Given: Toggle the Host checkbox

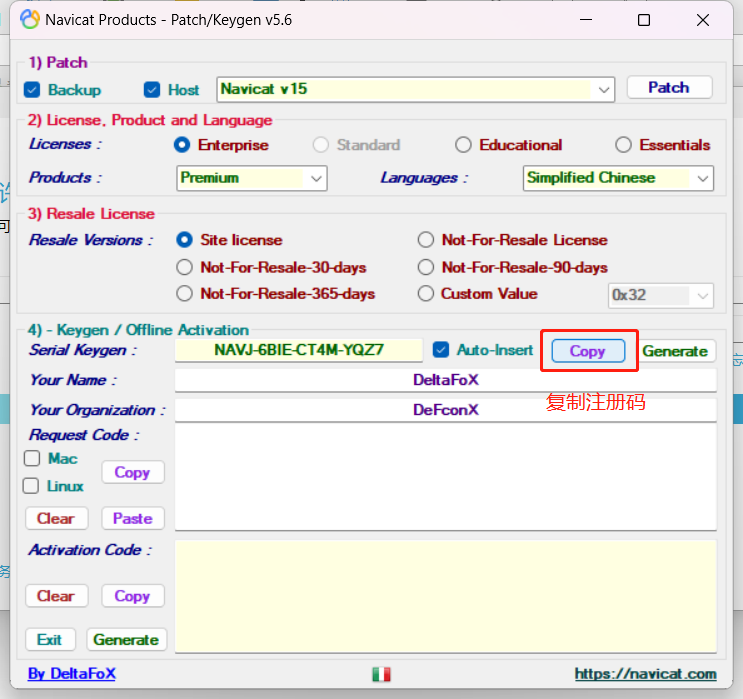Looking at the screenshot, I should click(x=152, y=90).
